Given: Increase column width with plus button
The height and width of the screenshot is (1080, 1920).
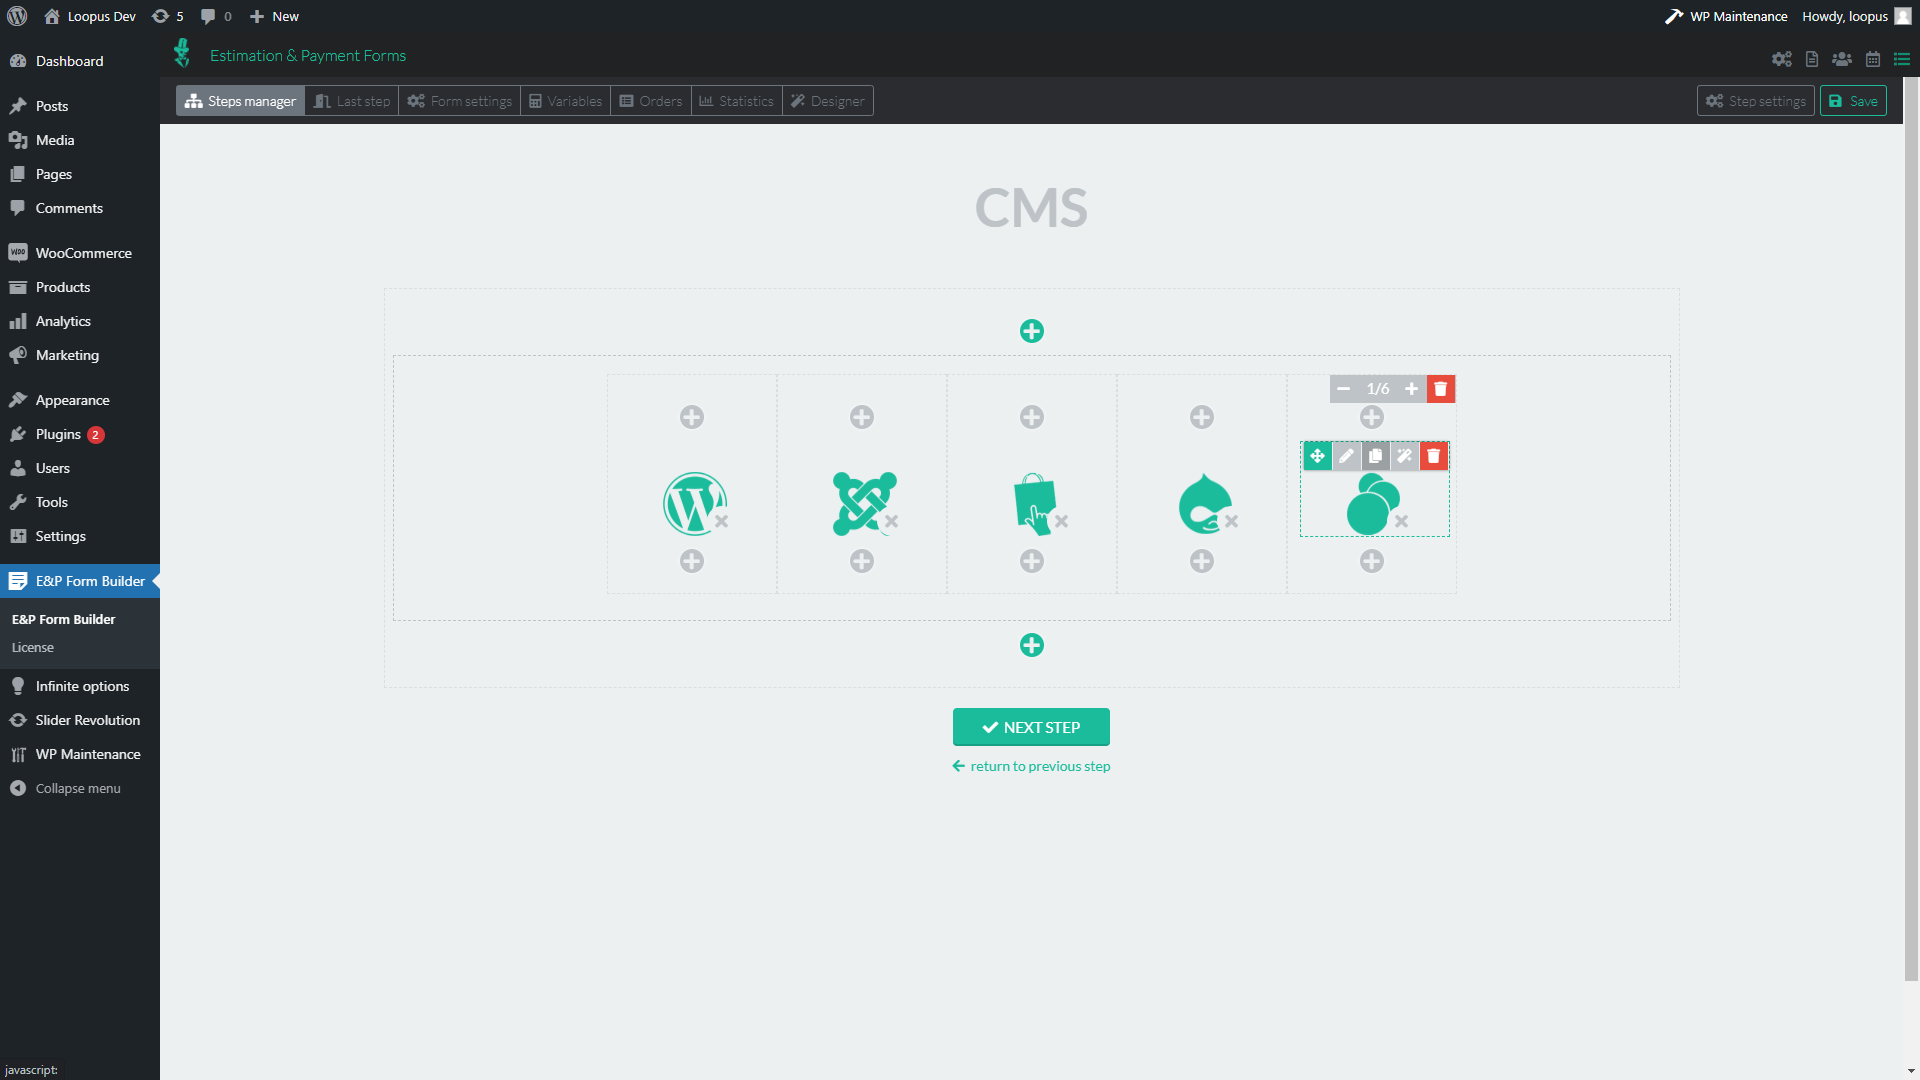Looking at the screenshot, I should pyautogui.click(x=1411, y=389).
